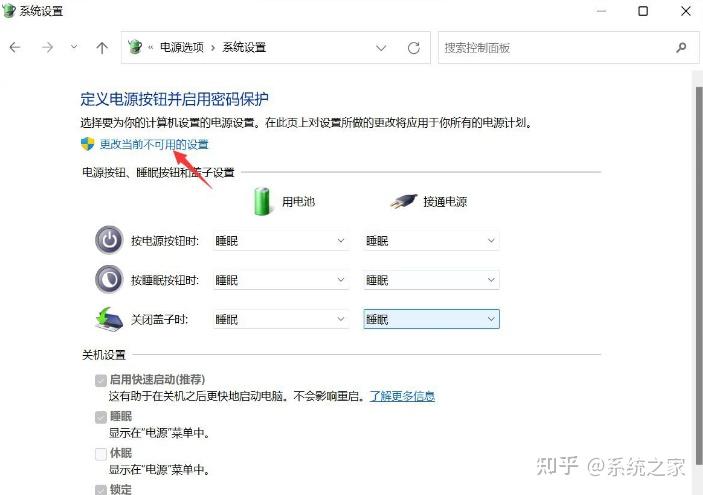Click the 用电池 column label
The width and height of the screenshot is (703, 495).
[298, 202]
